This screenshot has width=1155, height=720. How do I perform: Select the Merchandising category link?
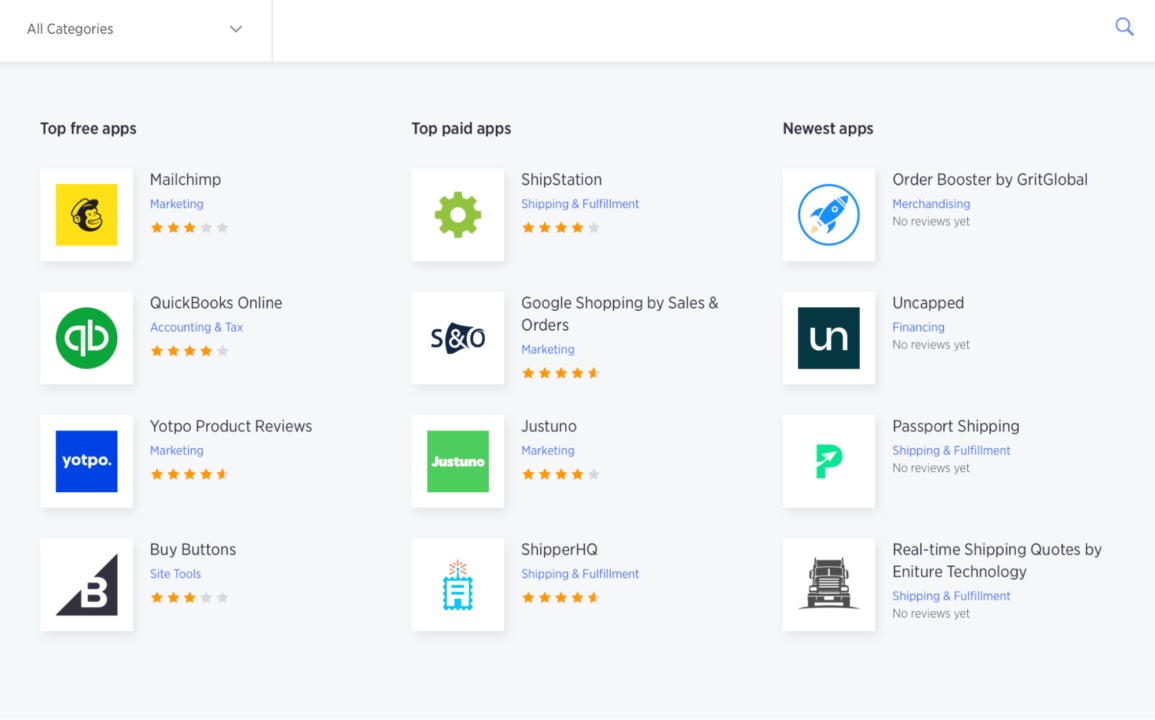pyautogui.click(x=930, y=204)
